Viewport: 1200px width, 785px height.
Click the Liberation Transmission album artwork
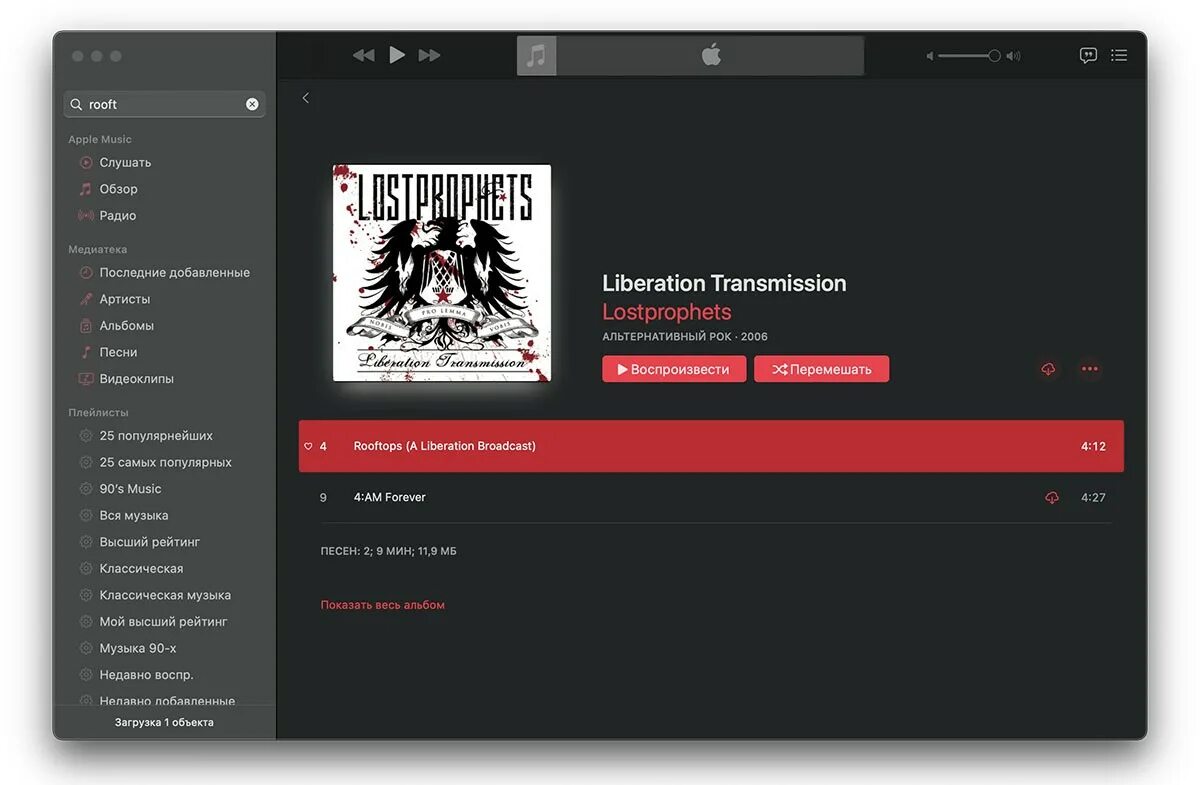pyautogui.click(x=442, y=273)
